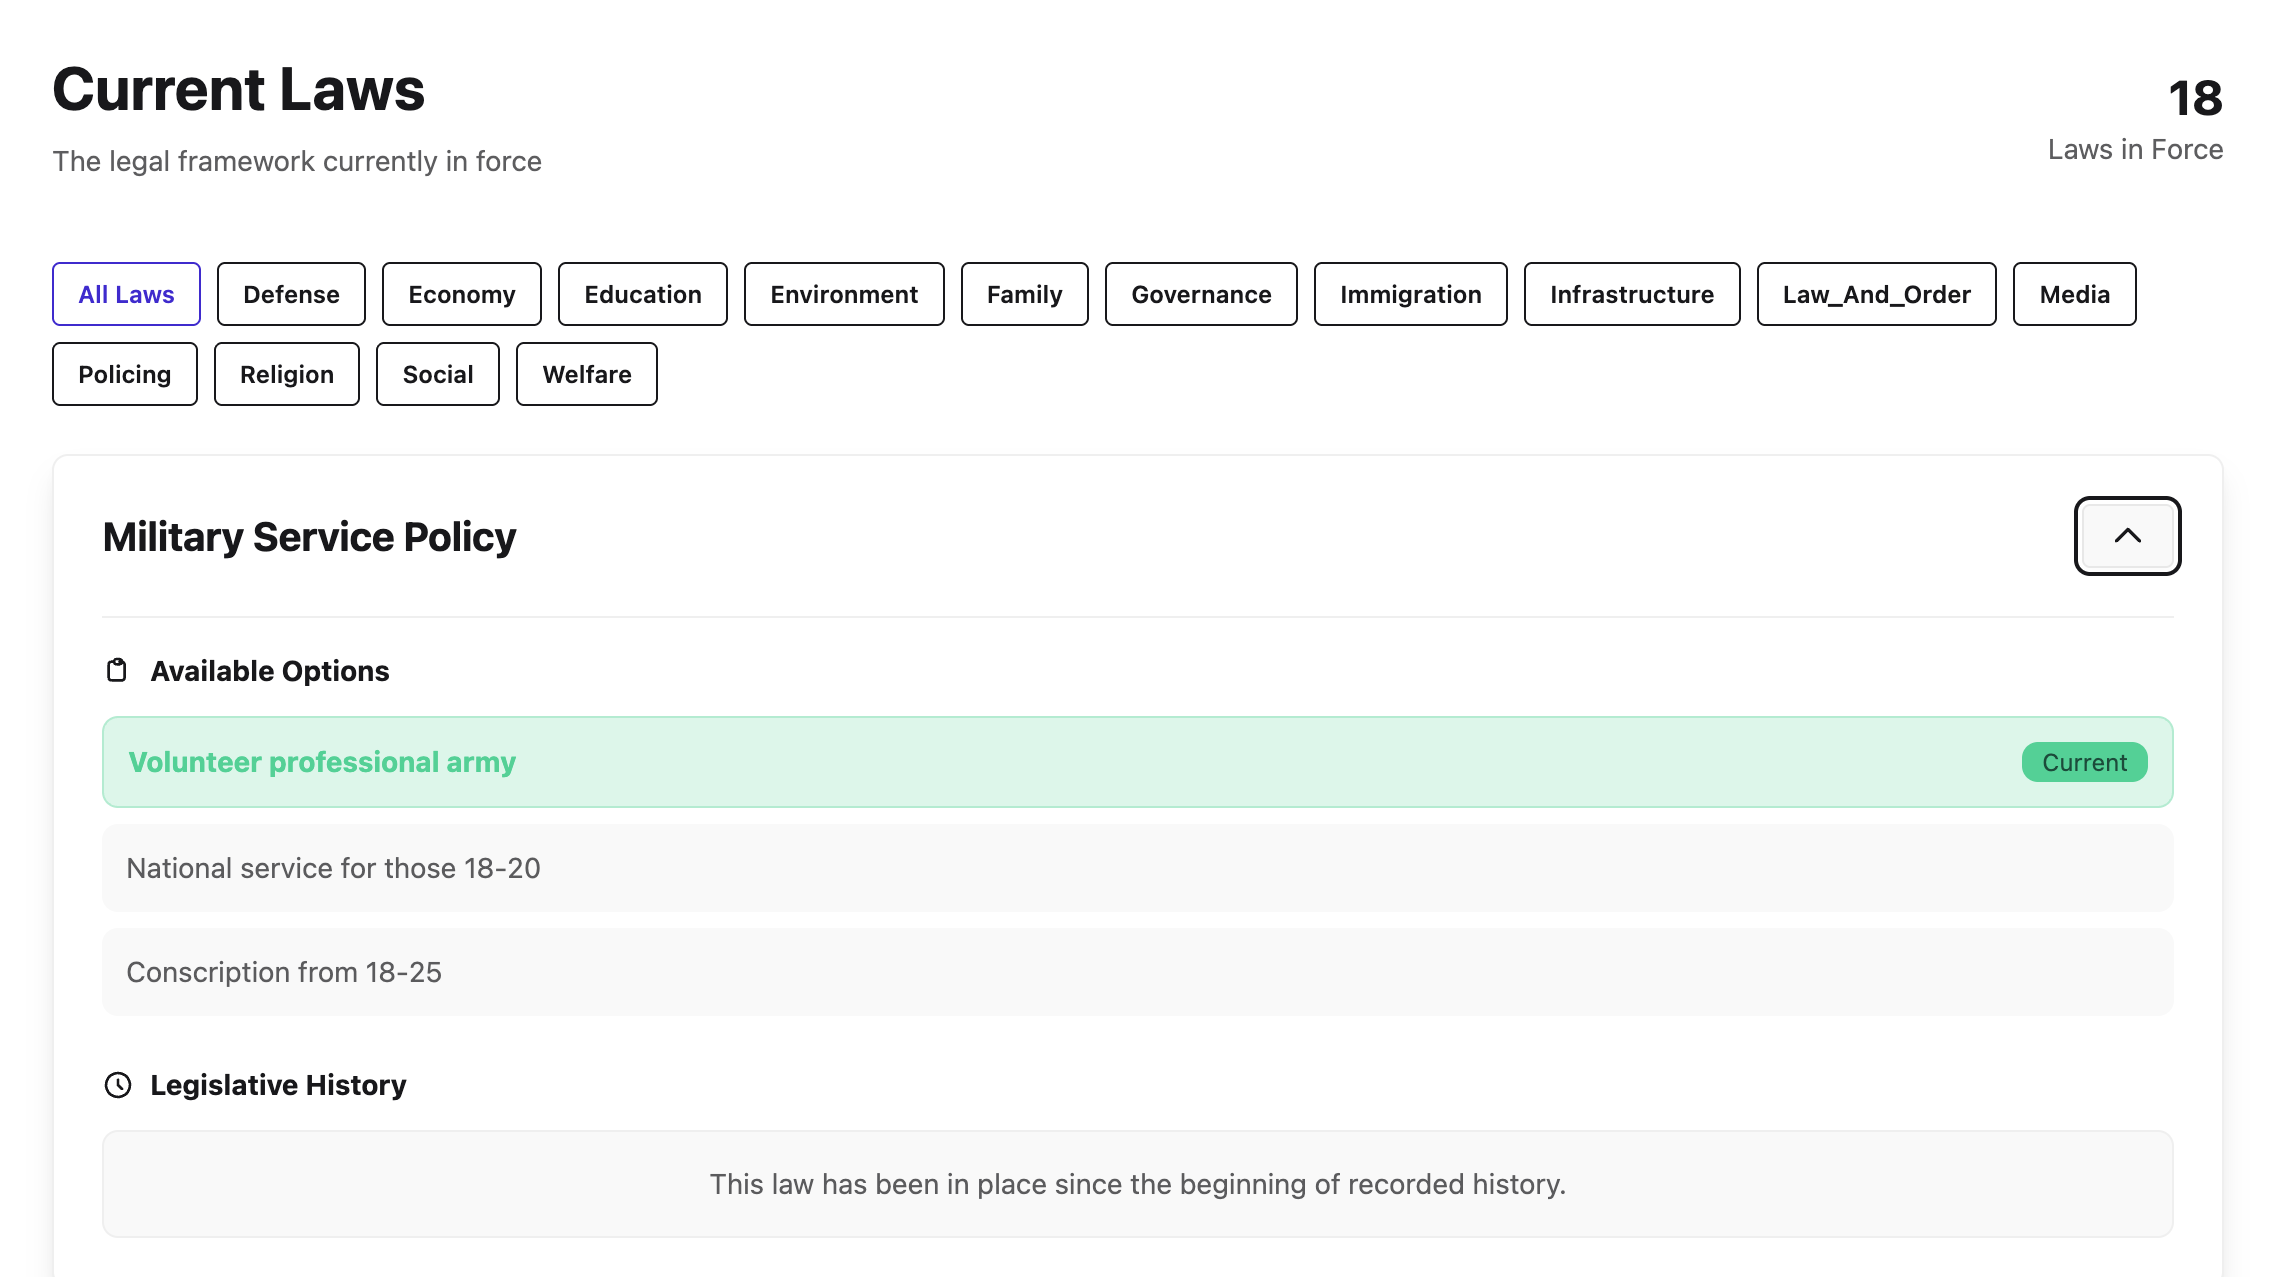2270x1277 pixels.
Task: Select the Law_And_Order filter
Action: (x=1876, y=294)
